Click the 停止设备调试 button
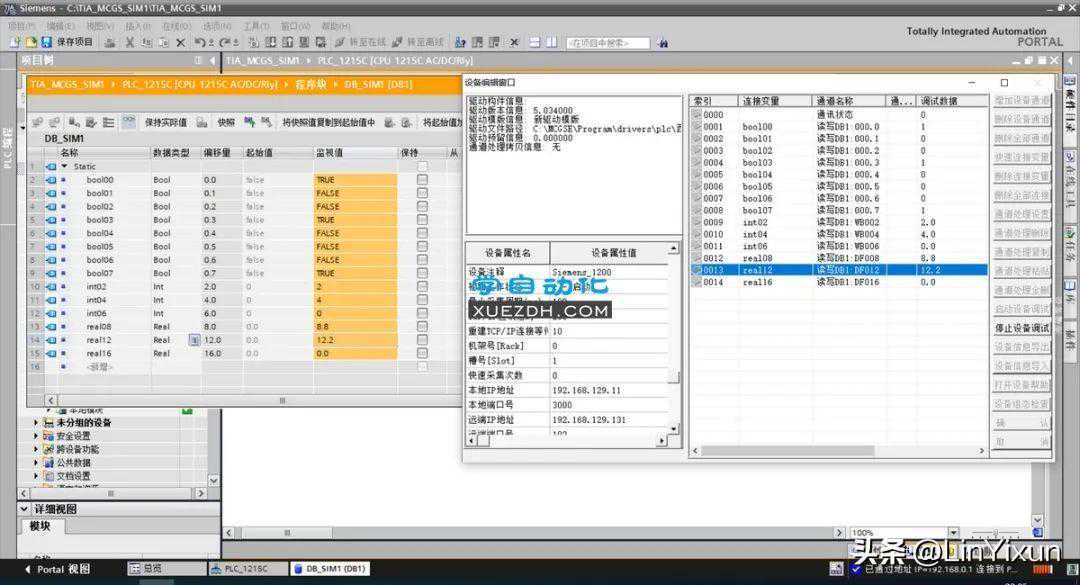Viewport: 1080px width, 585px height. pos(1021,328)
